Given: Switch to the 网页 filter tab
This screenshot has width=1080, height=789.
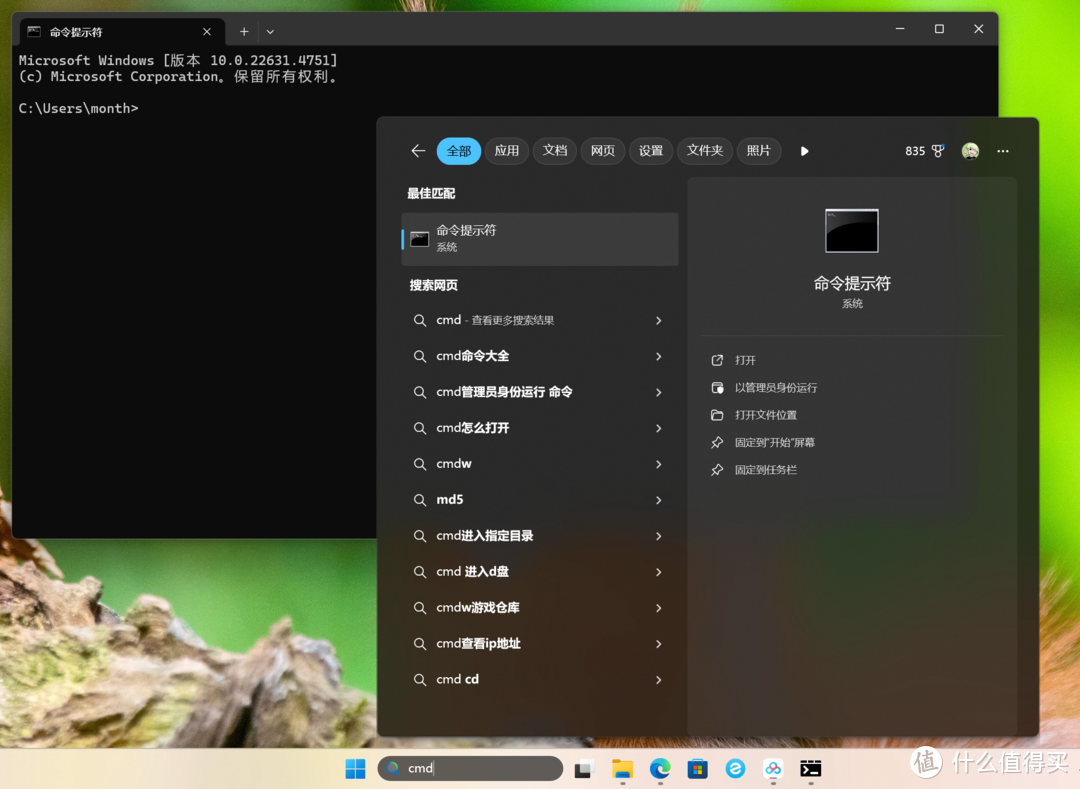Looking at the screenshot, I should tap(603, 151).
